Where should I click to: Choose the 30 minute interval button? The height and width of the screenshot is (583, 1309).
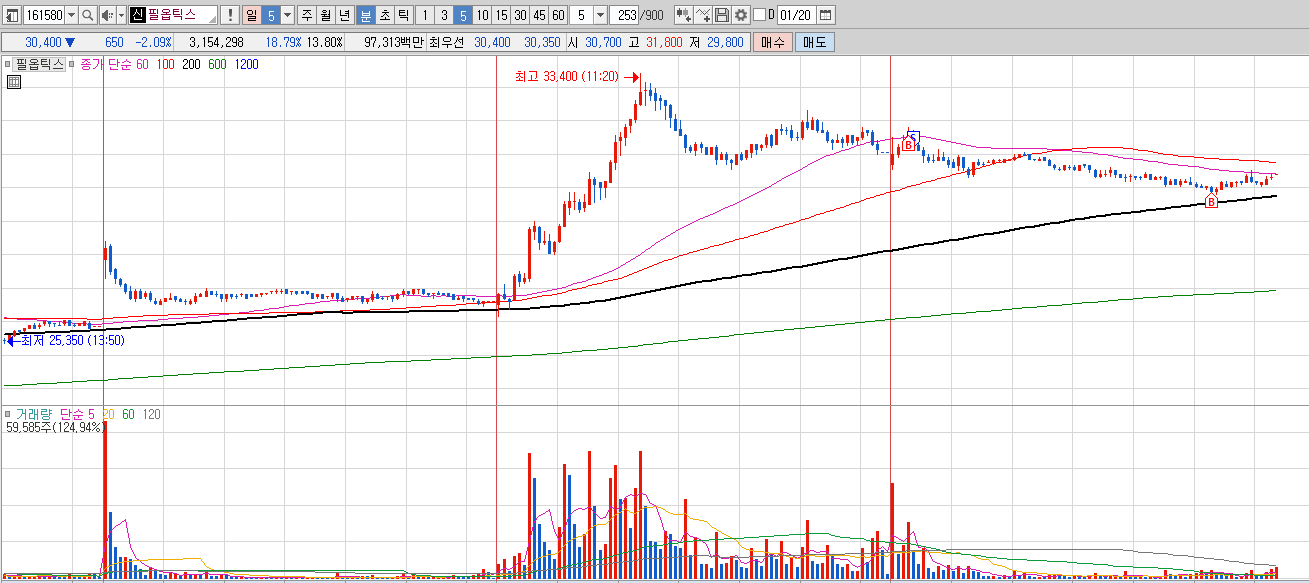tap(520, 15)
